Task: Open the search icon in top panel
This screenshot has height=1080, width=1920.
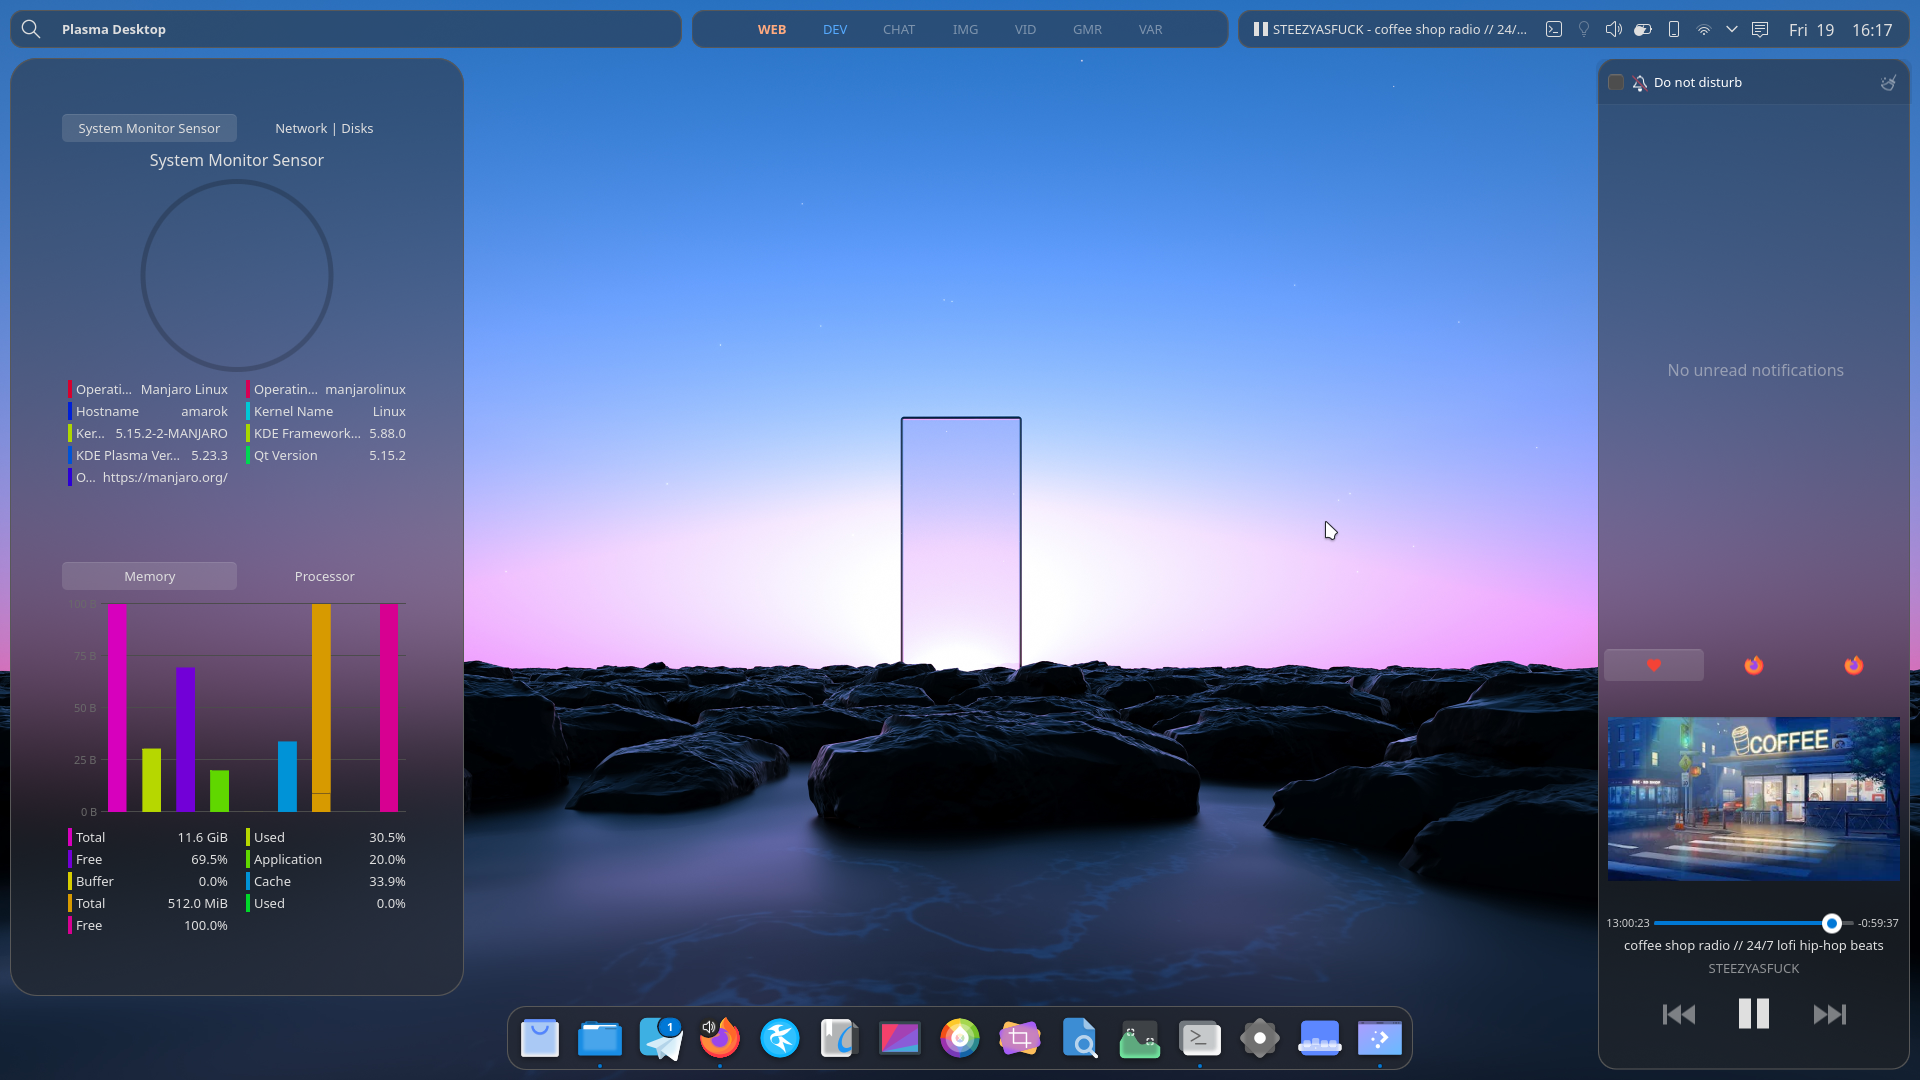Action: [x=31, y=29]
